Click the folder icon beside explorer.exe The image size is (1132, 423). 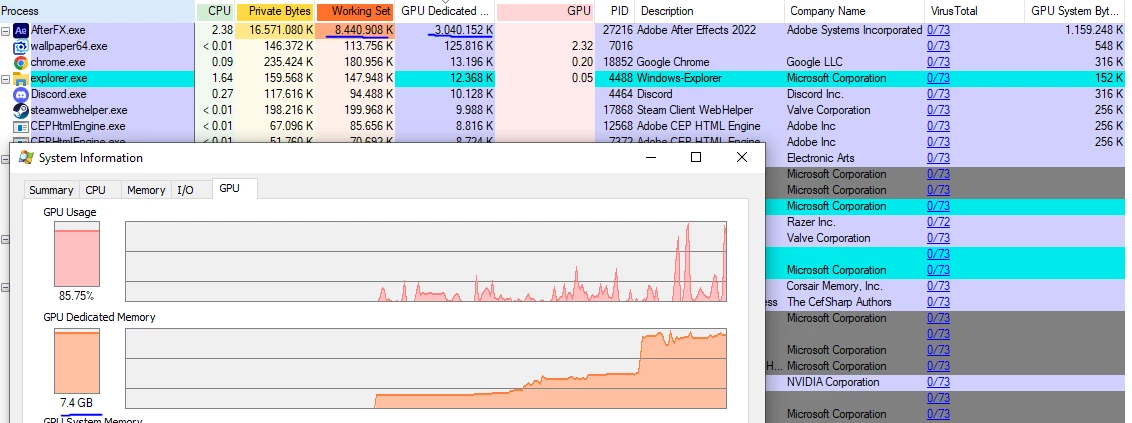(x=21, y=78)
